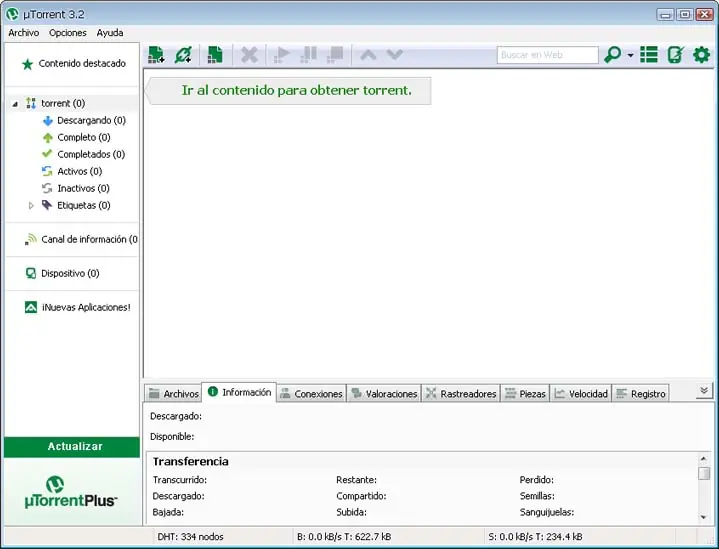Viewport: 719px width, 549px height.
Task: Click the magnifier search icon
Action: tap(613, 55)
